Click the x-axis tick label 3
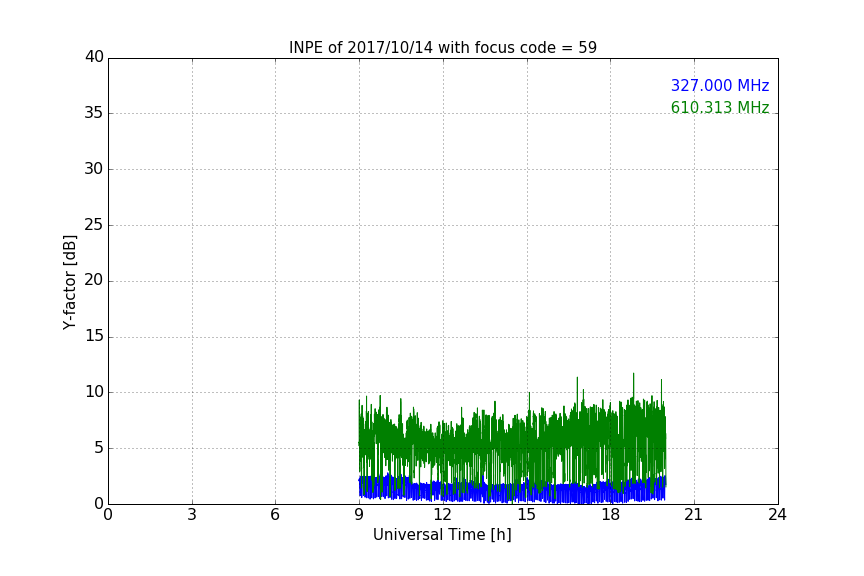The image size is (864, 576). 192,515
